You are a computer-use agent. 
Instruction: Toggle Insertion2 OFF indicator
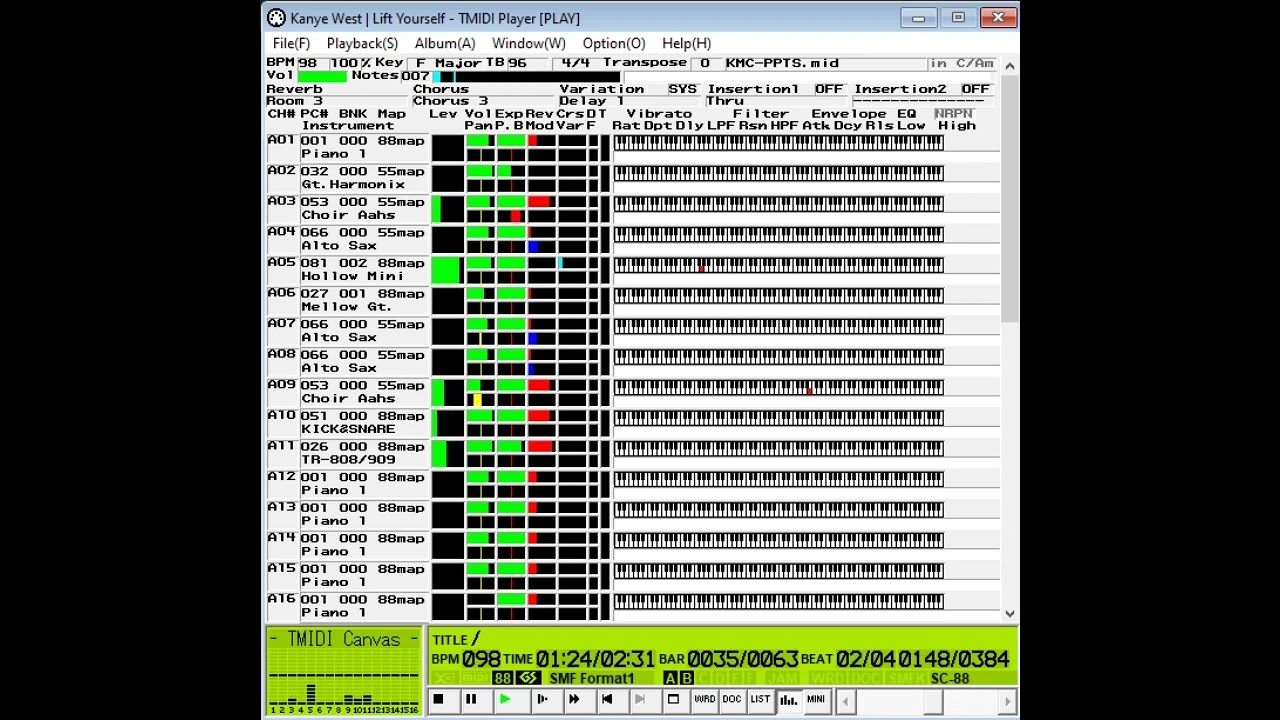pos(975,89)
